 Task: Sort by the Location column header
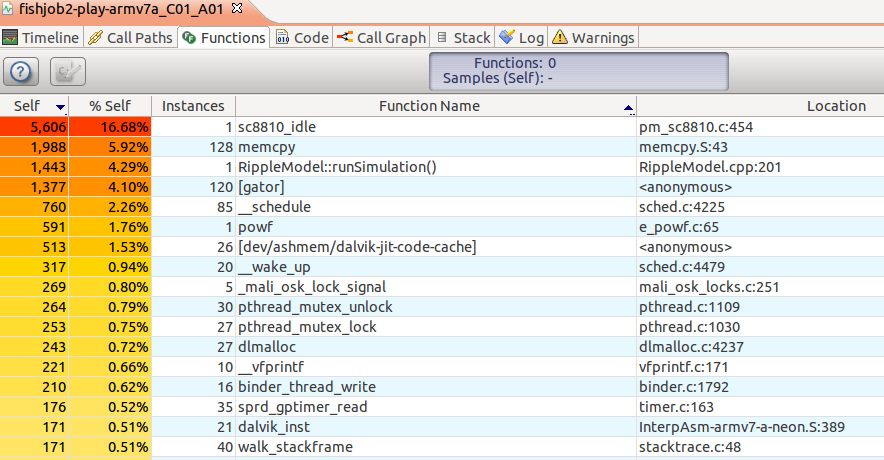pos(835,106)
